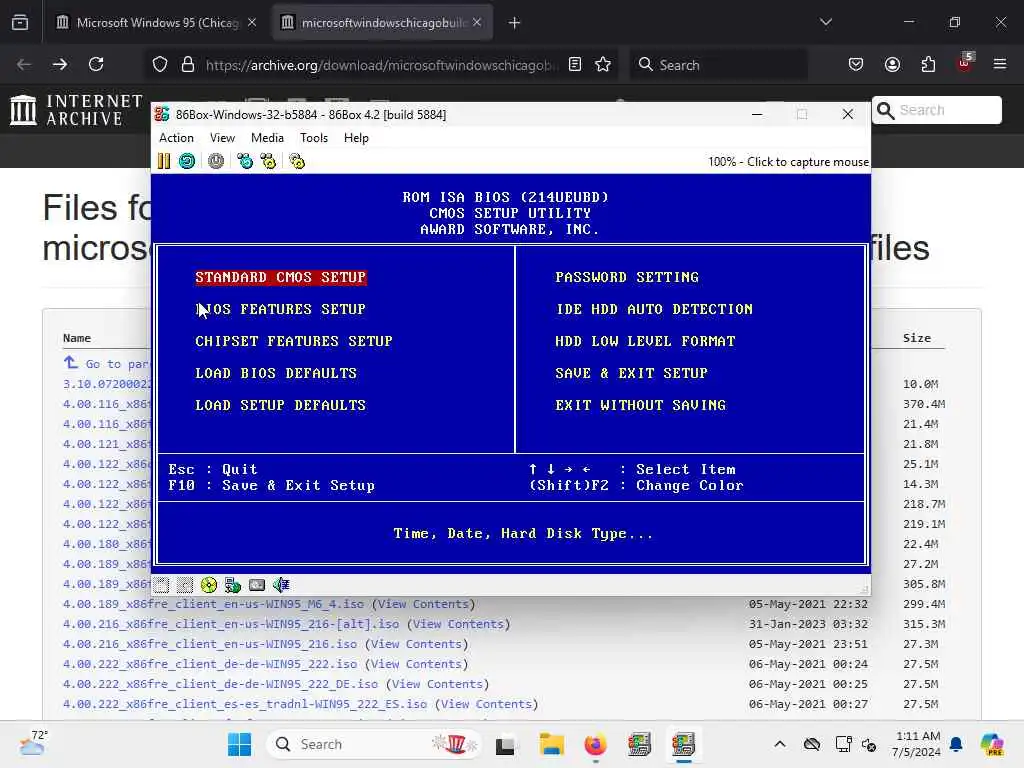Click the network status bar icon in 86Box

coord(232,585)
